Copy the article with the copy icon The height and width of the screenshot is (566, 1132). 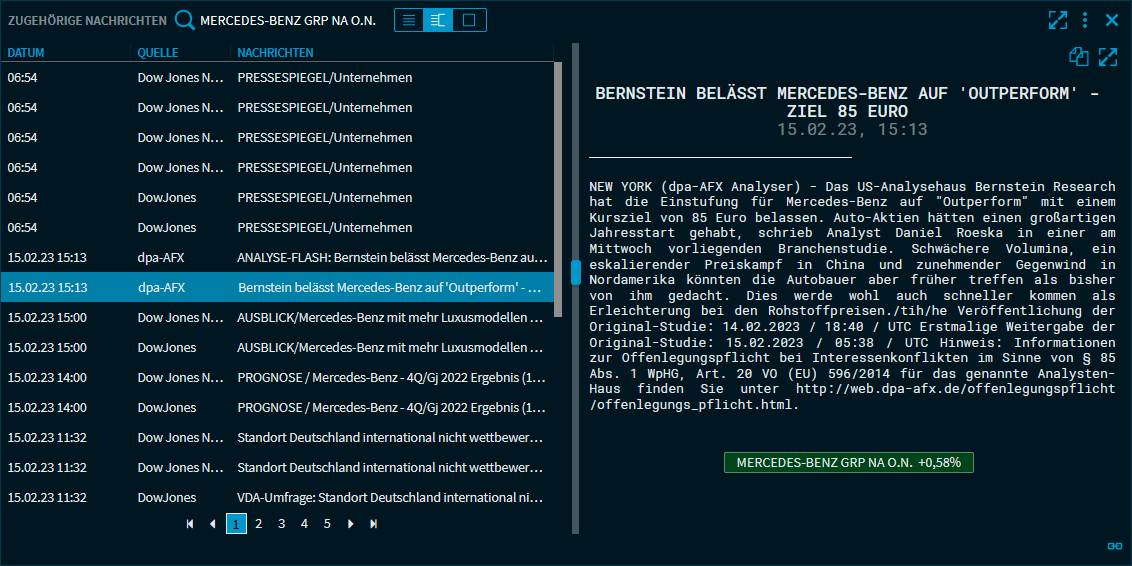(1078, 57)
